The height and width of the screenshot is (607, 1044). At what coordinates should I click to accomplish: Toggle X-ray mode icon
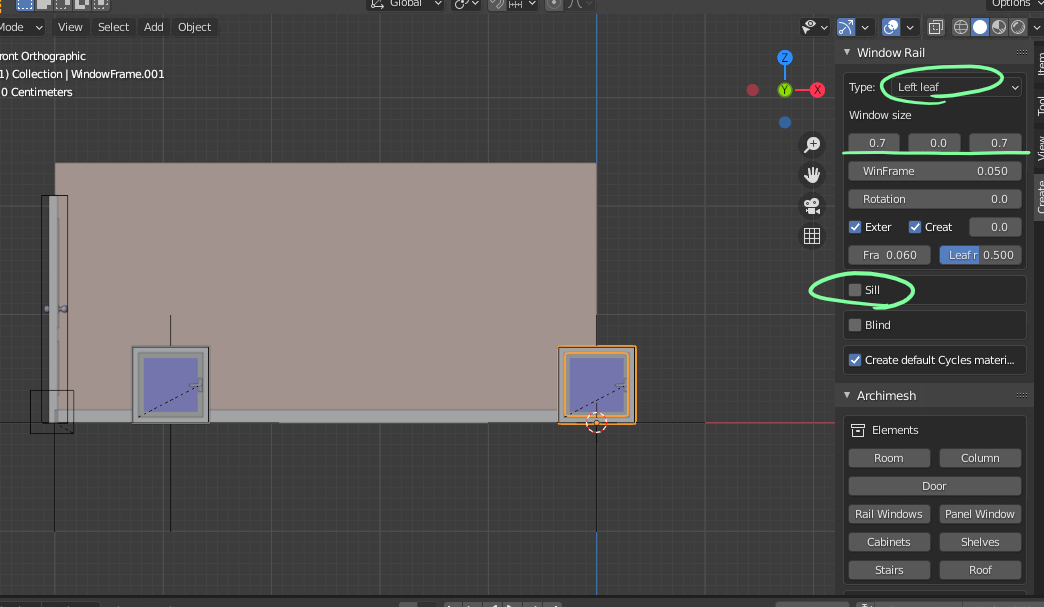(935, 27)
